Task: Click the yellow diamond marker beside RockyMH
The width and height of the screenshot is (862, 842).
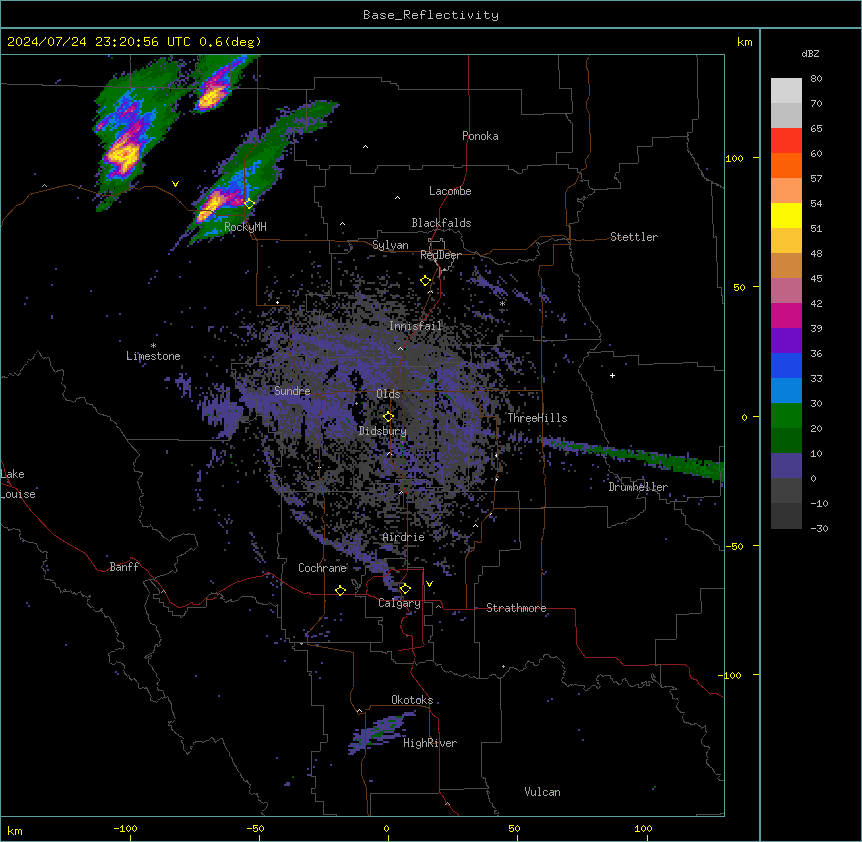Action: 249,204
